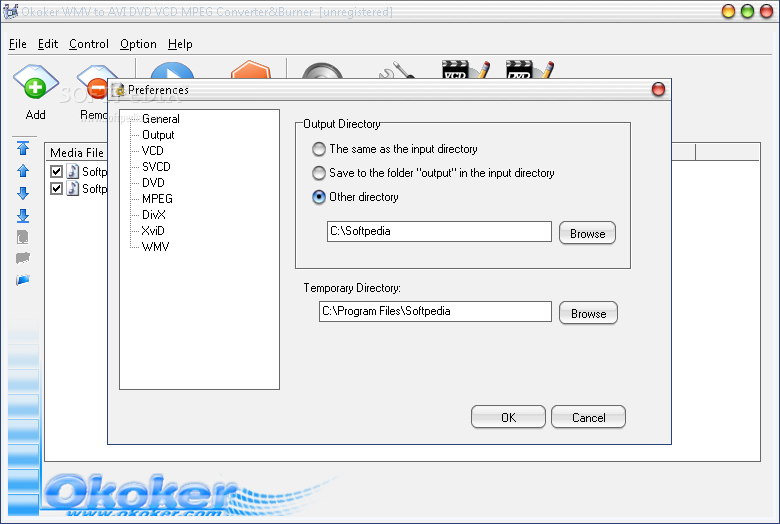This screenshot has width=780, height=524.
Task: Select SVCD in preferences tree
Action: tap(156, 167)
